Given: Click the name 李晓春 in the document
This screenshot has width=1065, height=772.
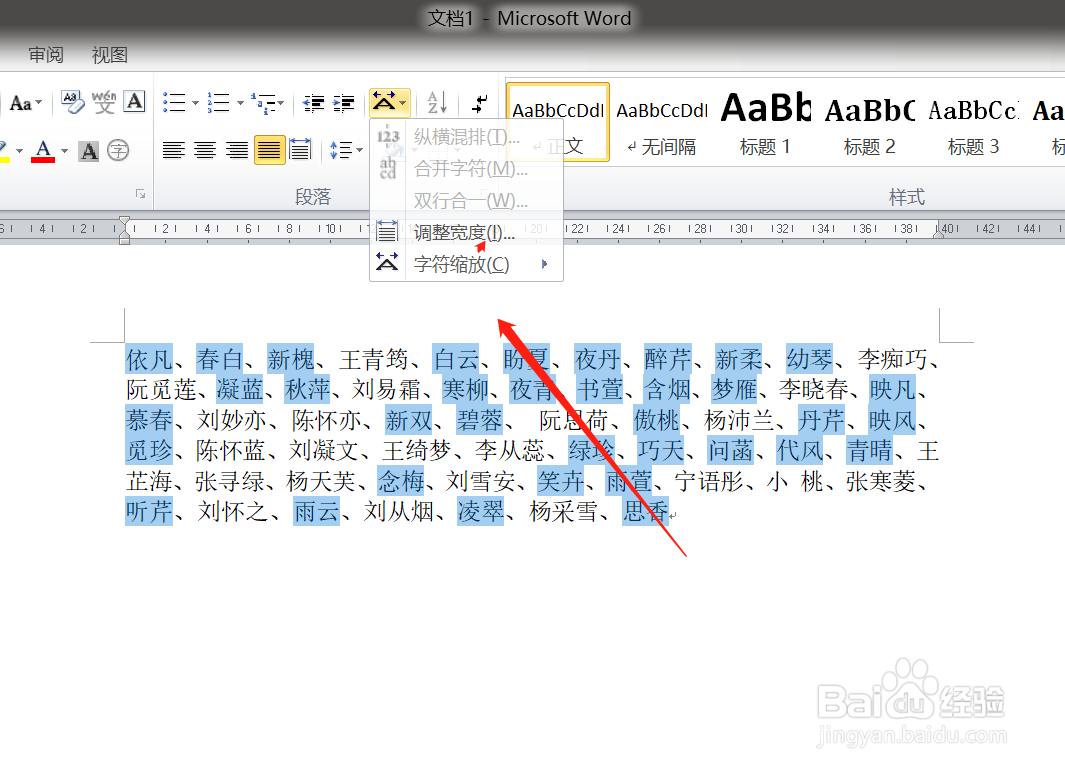Looking at the screenshot, I should [814, 390].
